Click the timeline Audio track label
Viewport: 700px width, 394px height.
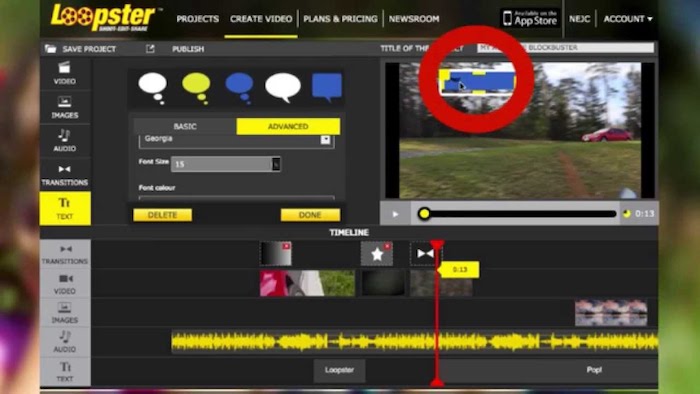pyautogui.click(x=65, y=342)
